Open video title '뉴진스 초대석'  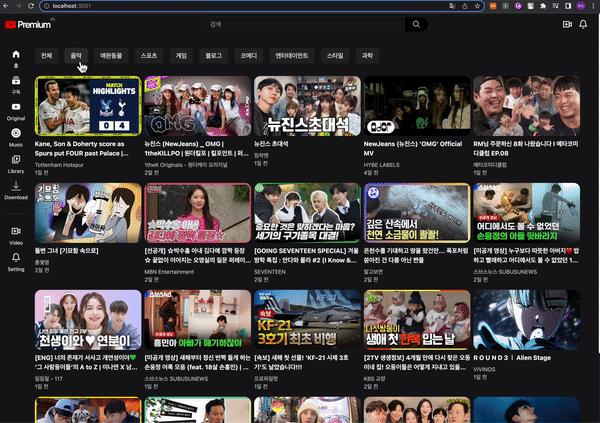pos(271,144)
